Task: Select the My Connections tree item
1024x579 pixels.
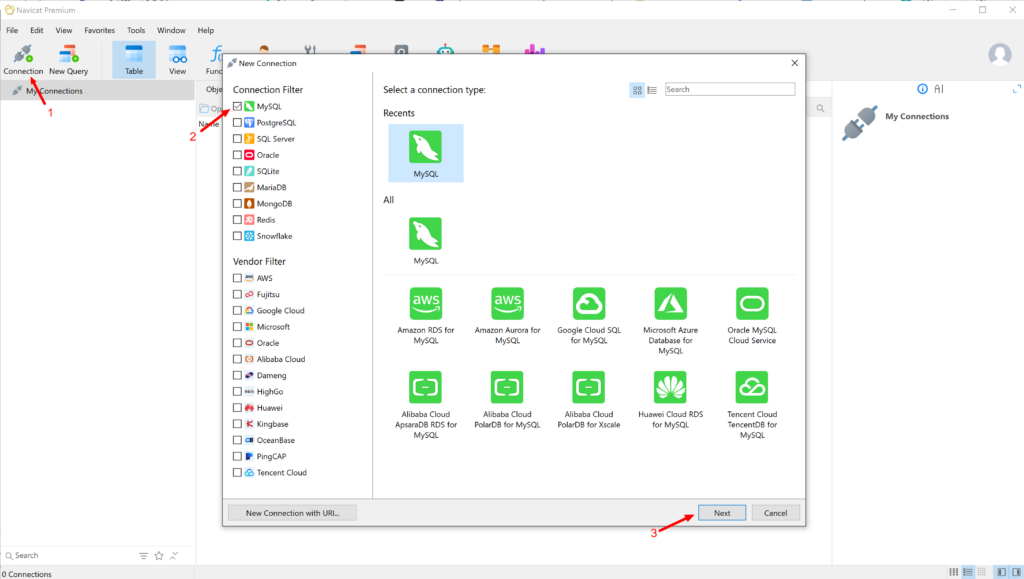Action: coord(54,91)
